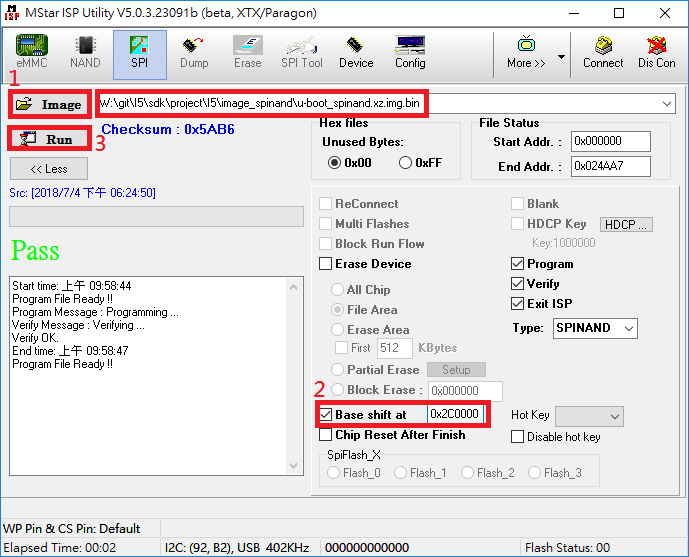Open the More >> toolbar icon
This screenshot has width=689, height=557.
(x=526, y=52)
